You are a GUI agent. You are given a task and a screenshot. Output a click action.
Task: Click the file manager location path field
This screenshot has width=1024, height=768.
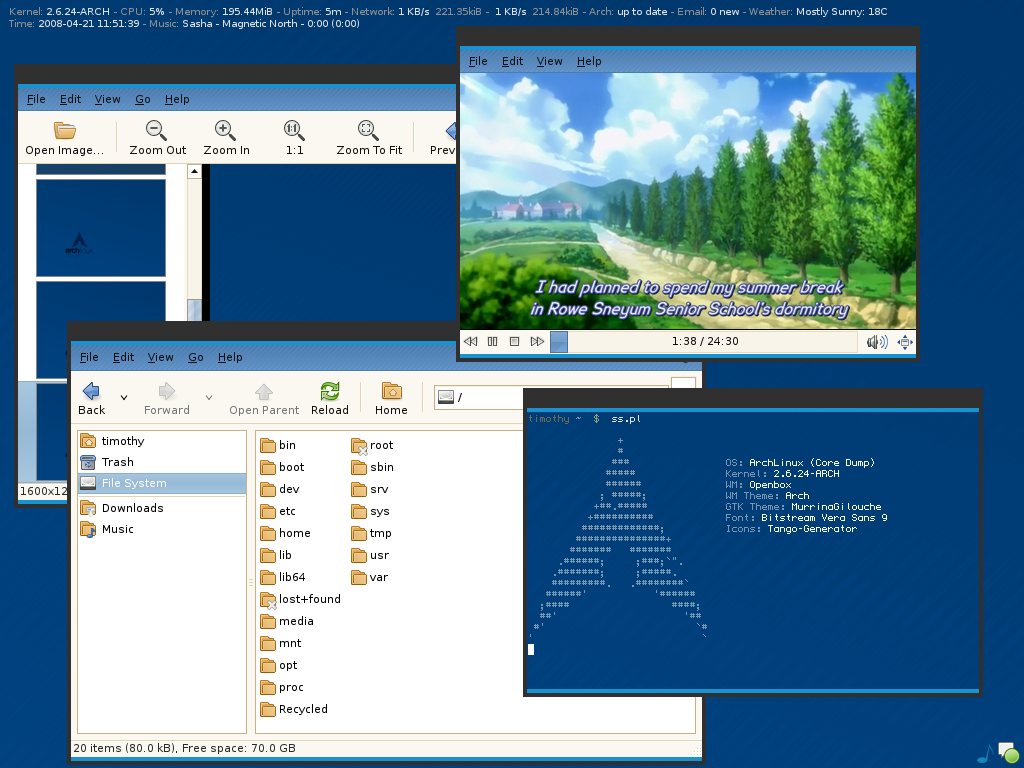coord(552,397)
